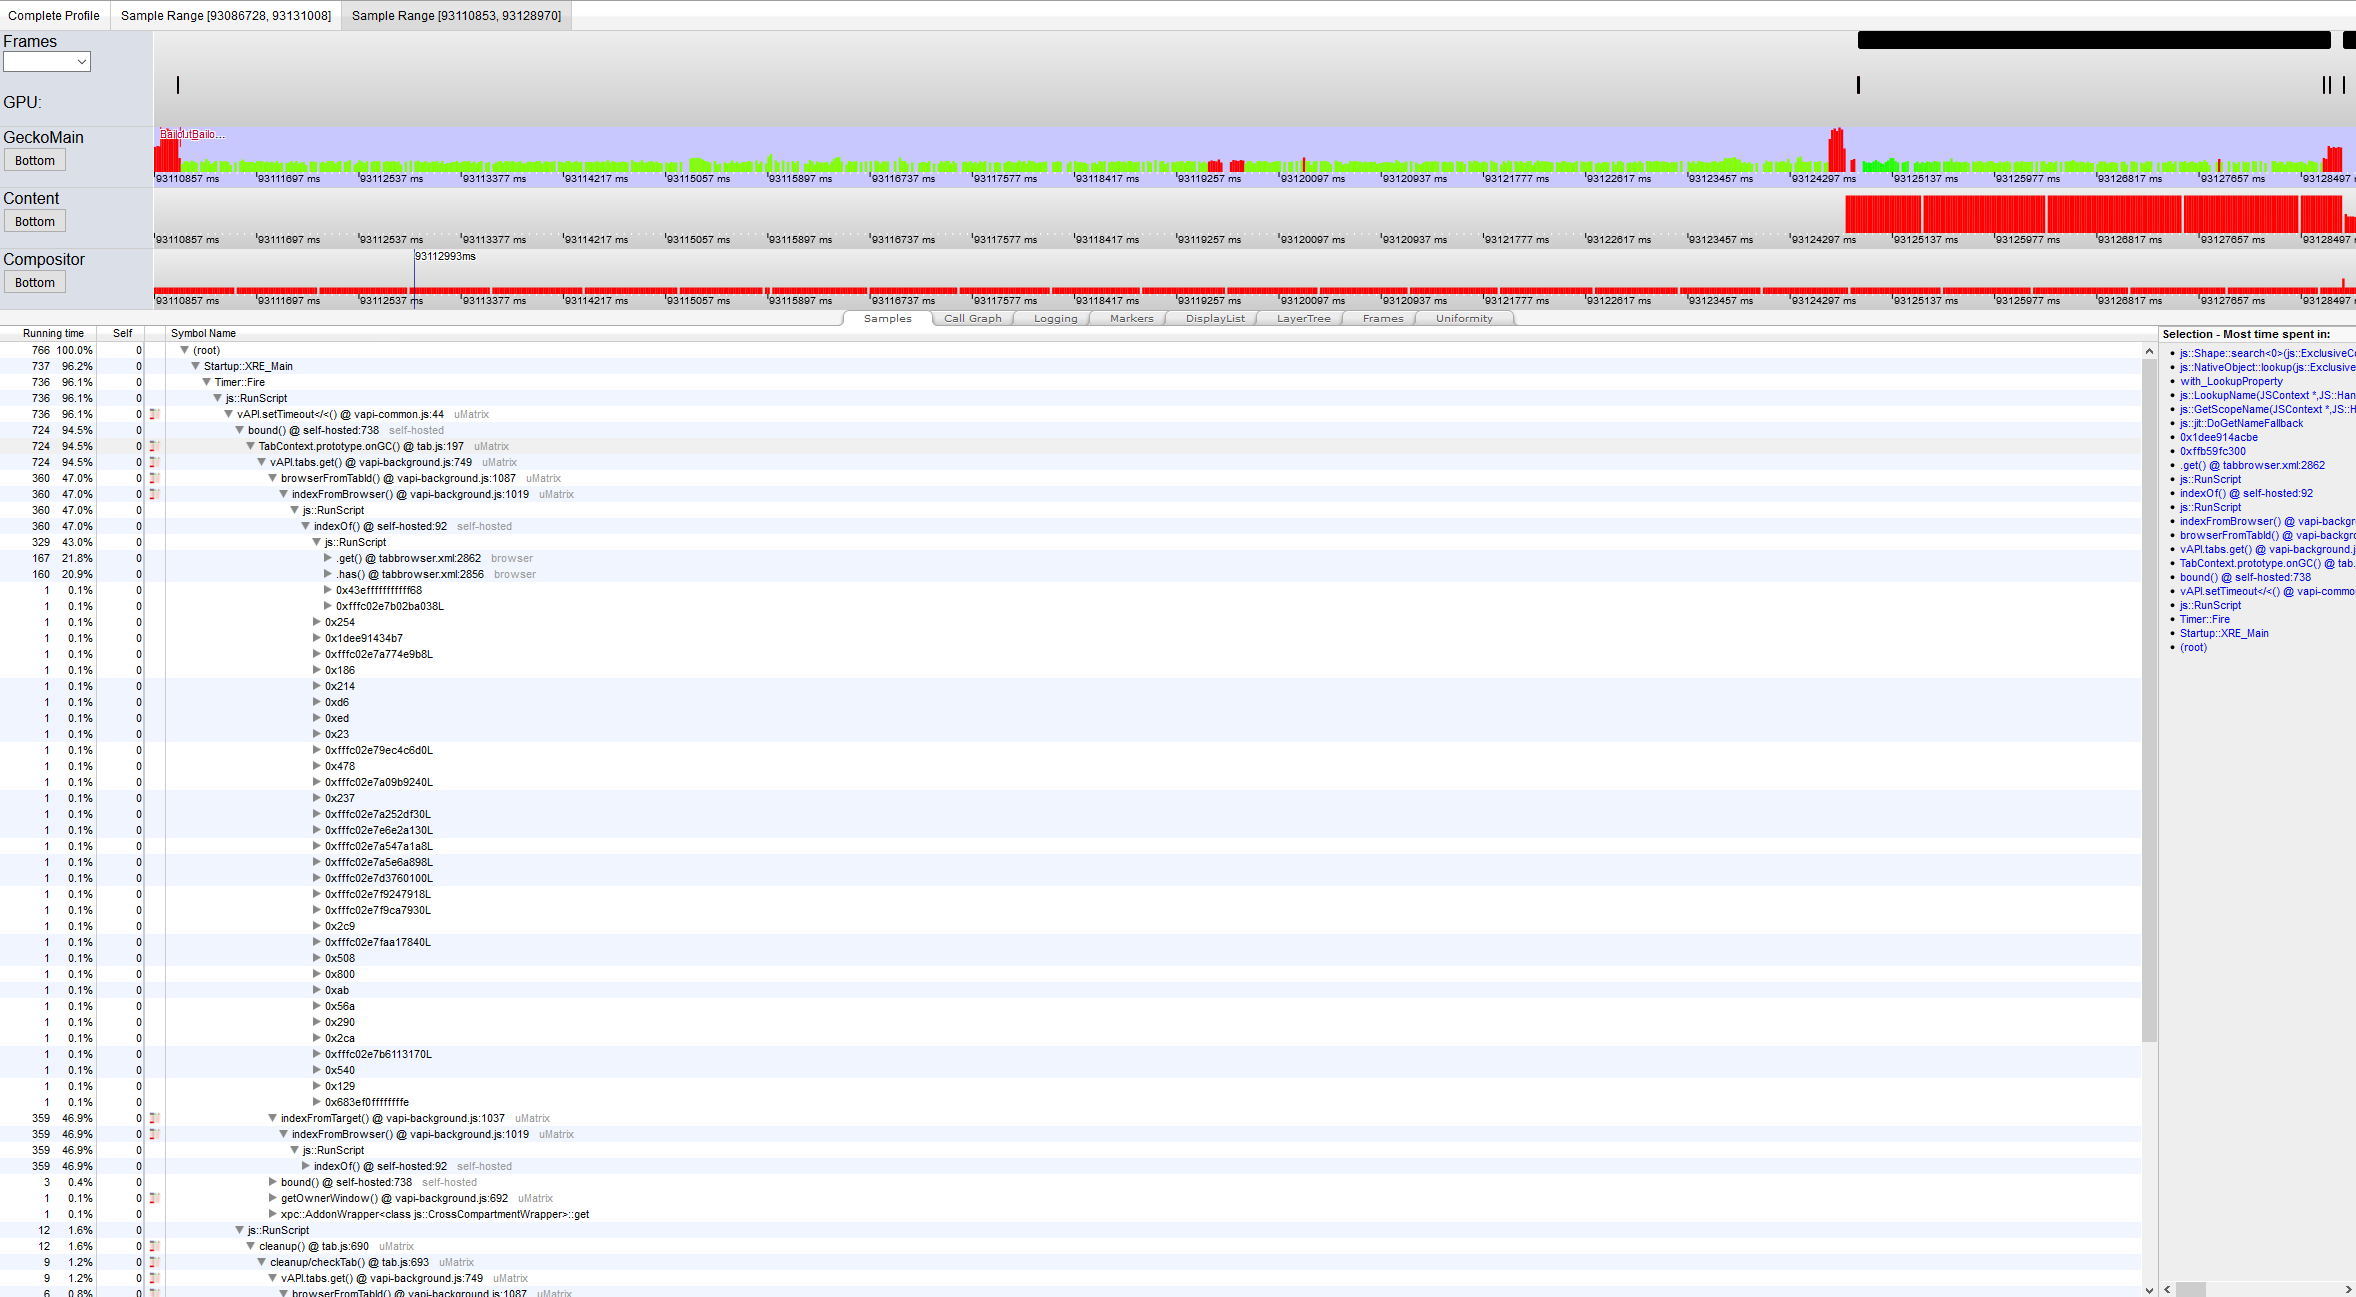Click the selection panel scroll-right arrow
This screenshot has width=2356, height=1297.
point(2349,1289)
